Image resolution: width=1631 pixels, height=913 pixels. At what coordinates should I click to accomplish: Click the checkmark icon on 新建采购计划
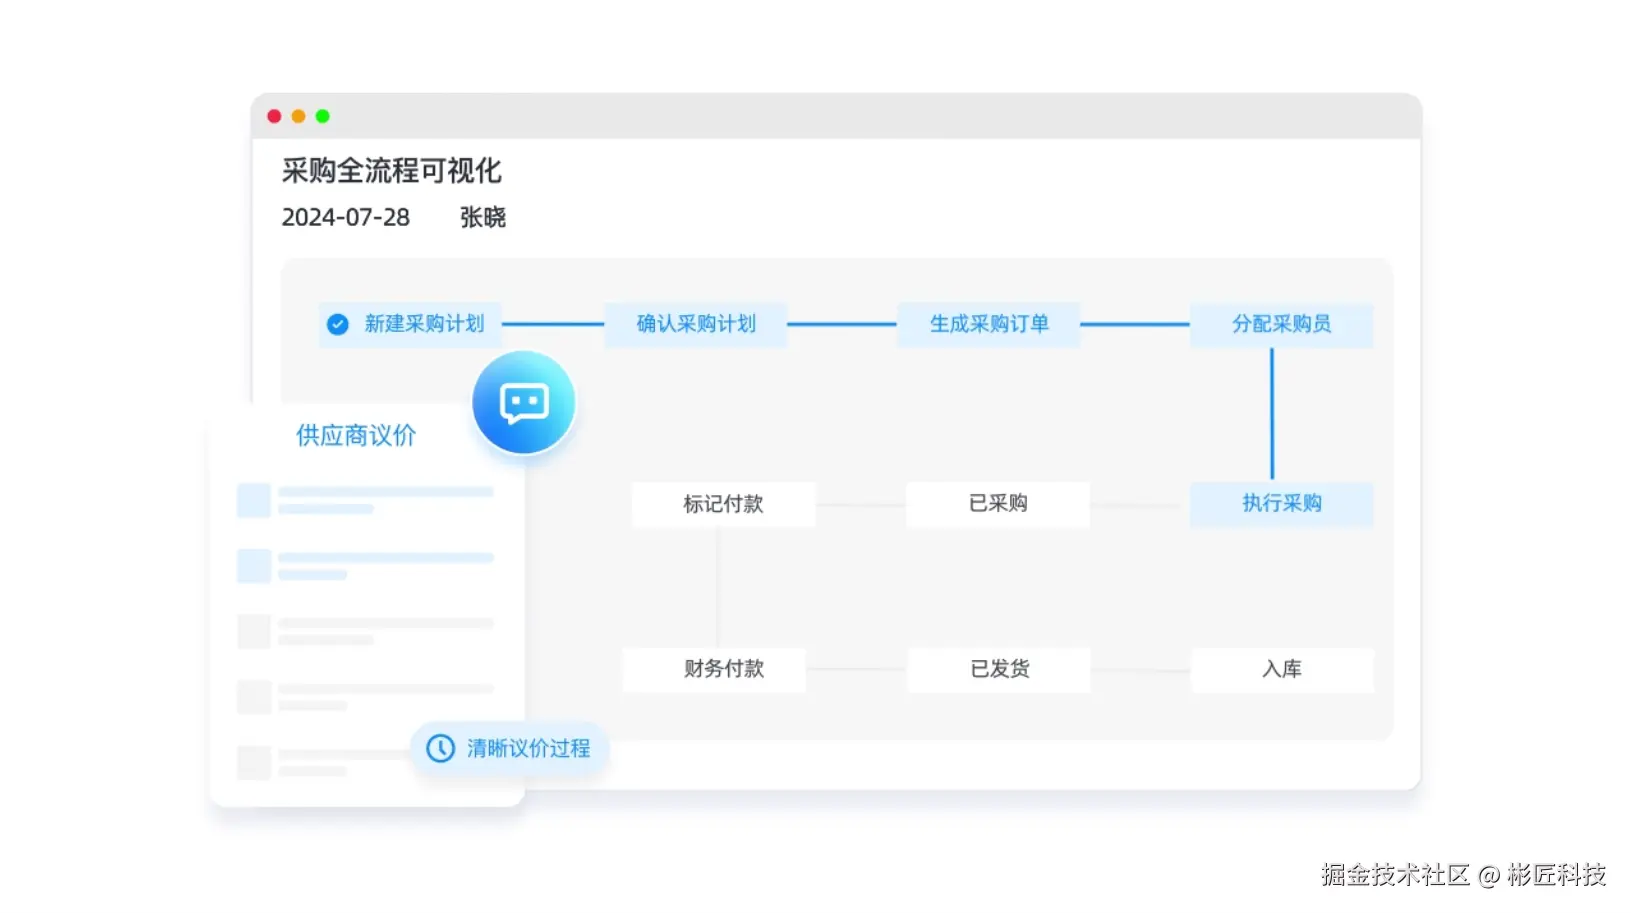(x=337, y=324)
